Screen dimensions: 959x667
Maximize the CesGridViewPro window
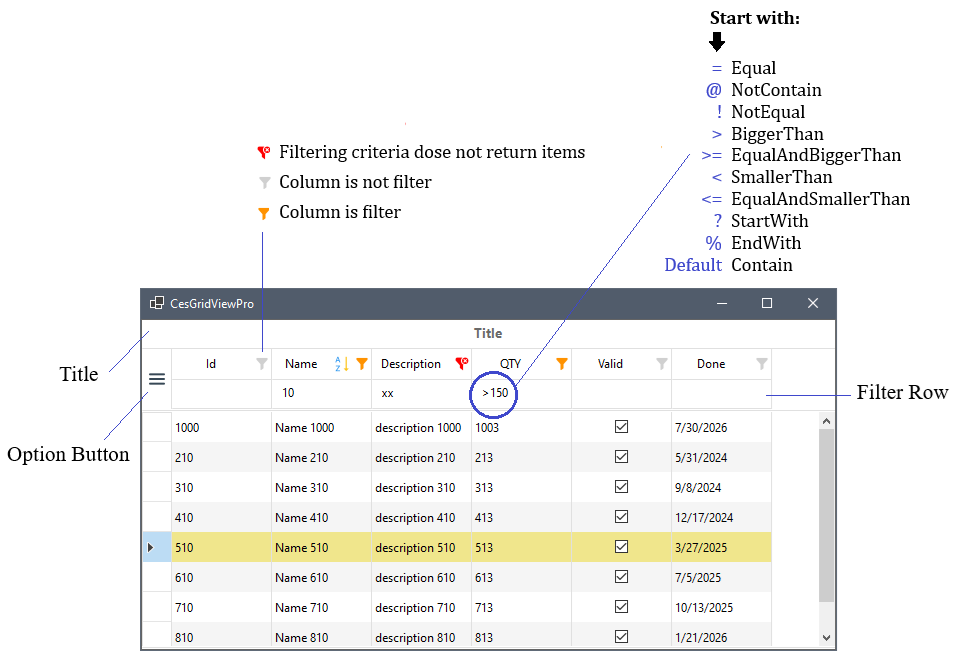click(x=767, y=303)
